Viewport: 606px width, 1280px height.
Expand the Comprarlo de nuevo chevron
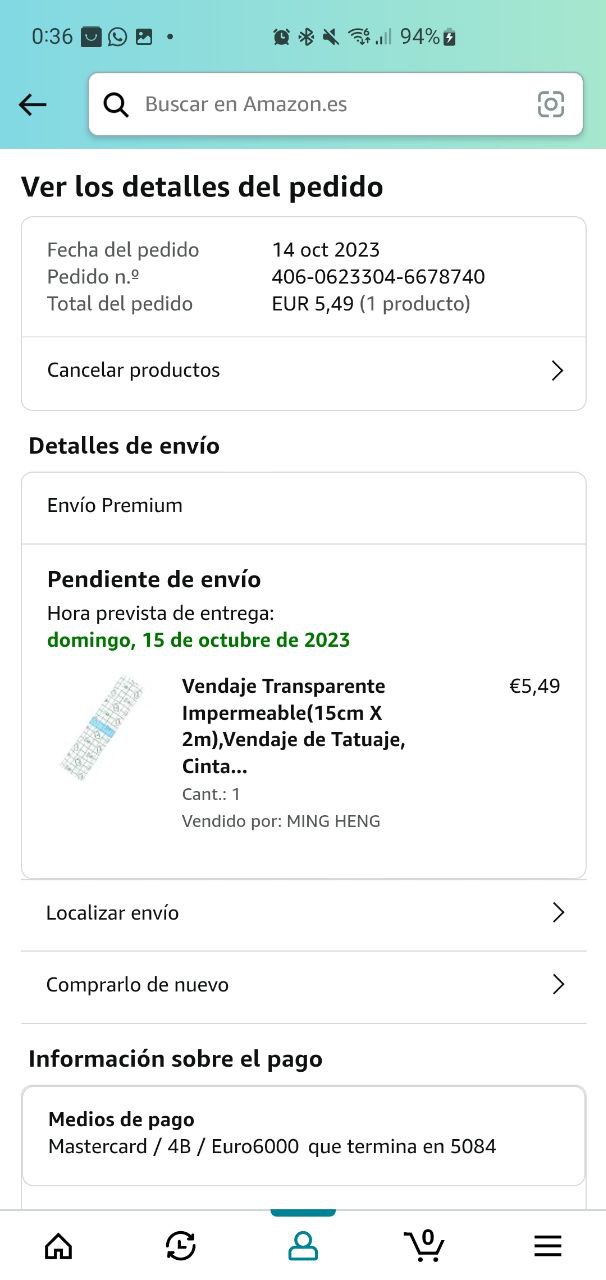(558, 985)
